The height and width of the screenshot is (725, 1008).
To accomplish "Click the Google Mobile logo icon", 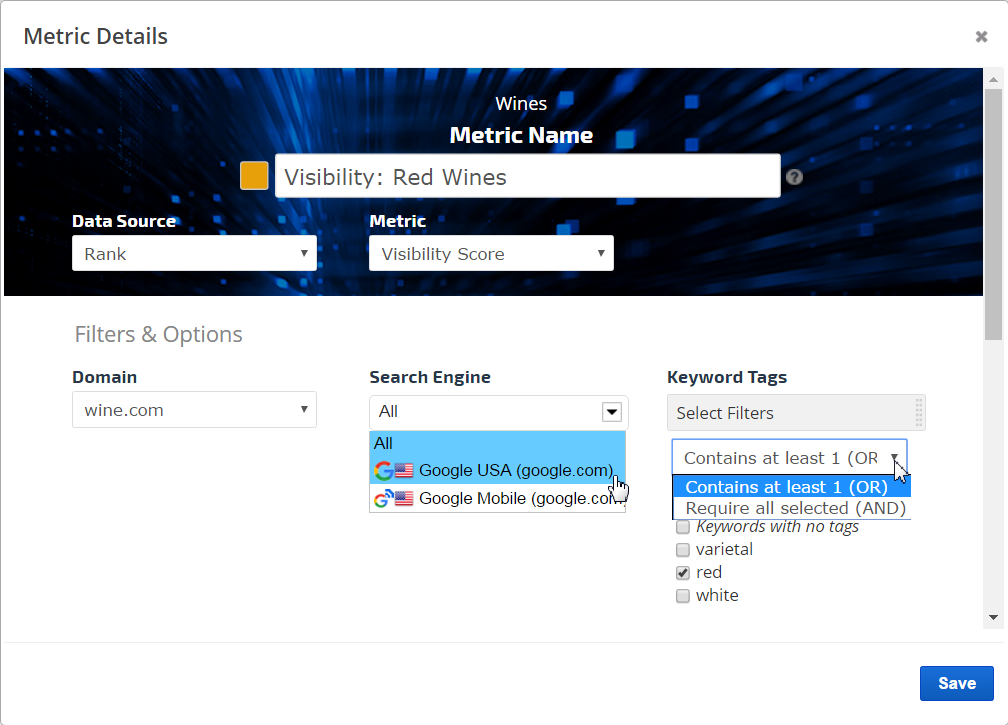I will [383, 498].
